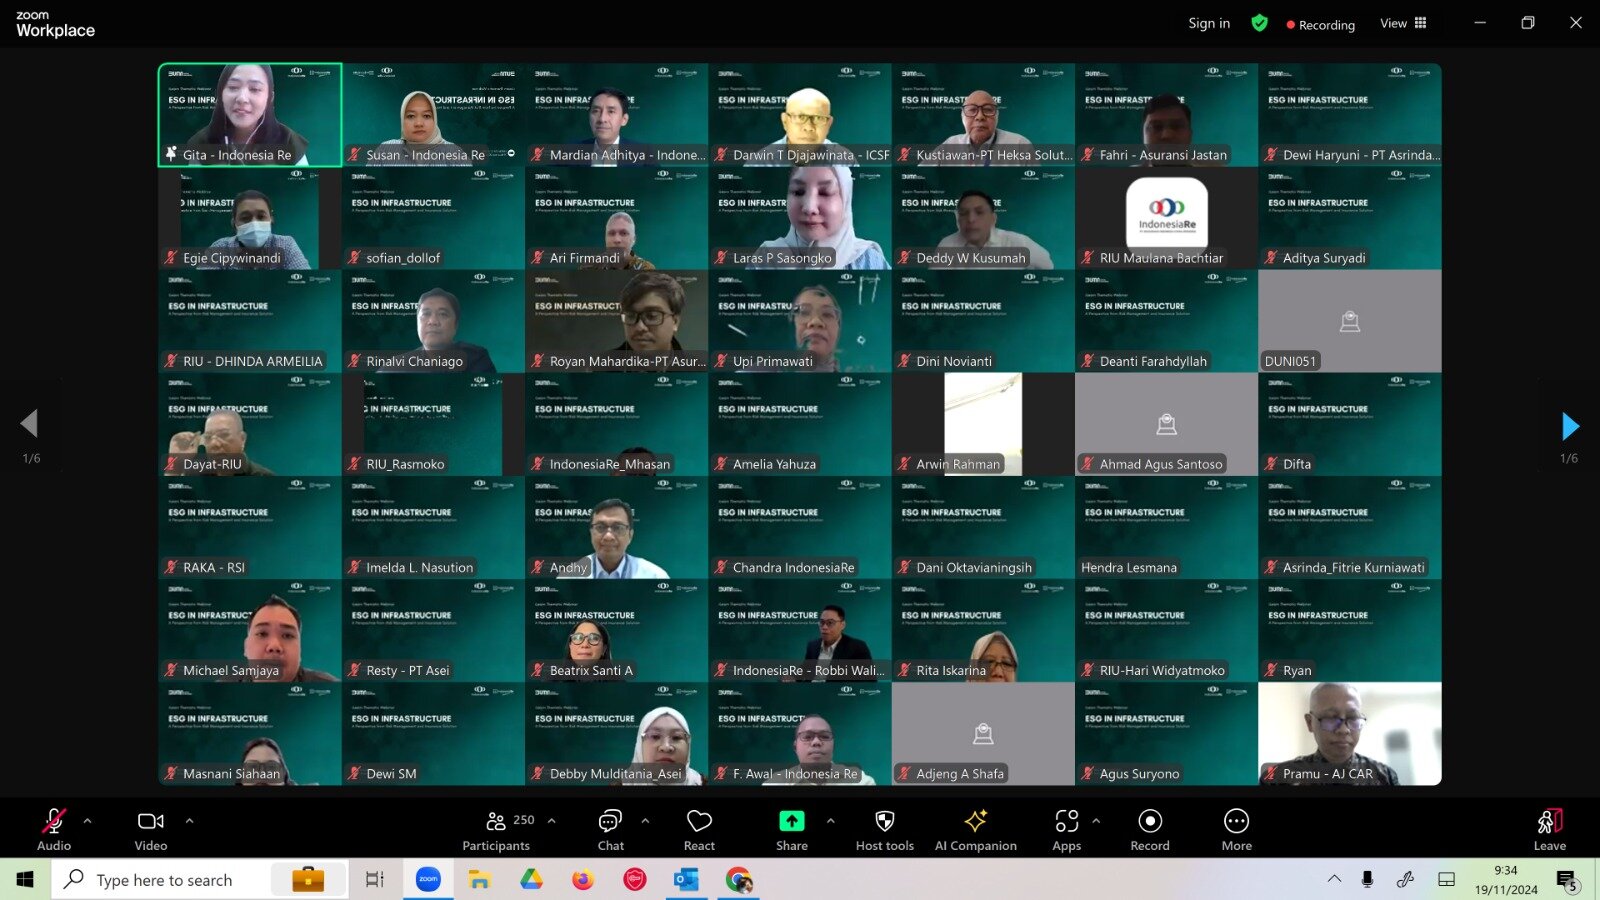Go to previous page of participants
The height and width of the screenshot is (900, 1600).
pyautogui.click(x=29, y=423)
